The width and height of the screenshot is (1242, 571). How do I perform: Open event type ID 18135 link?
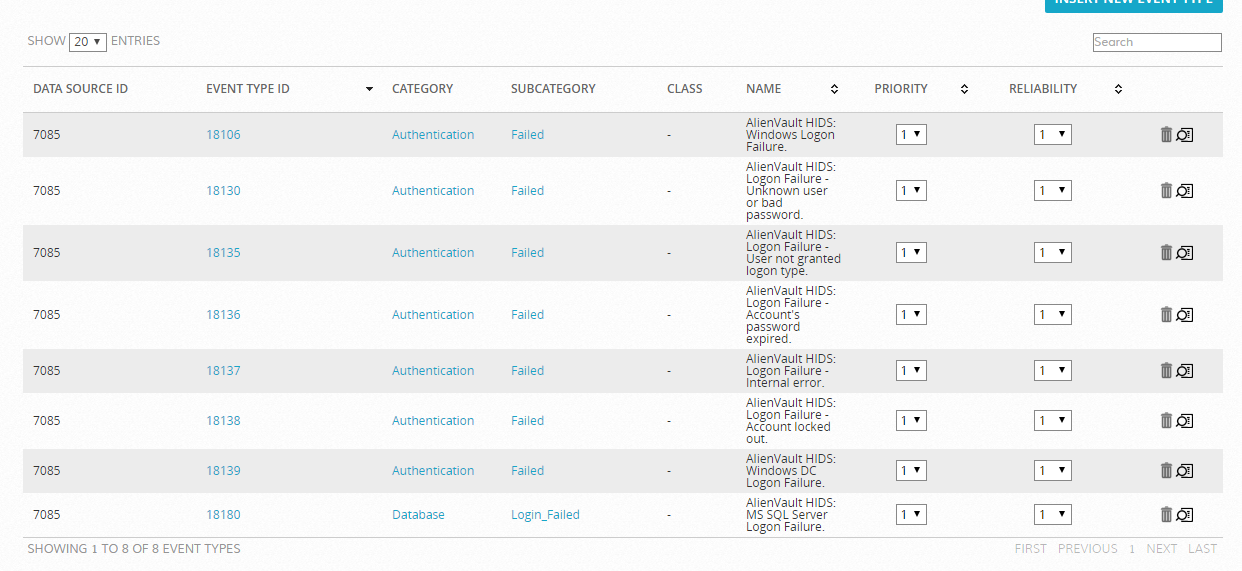(223, 253)
